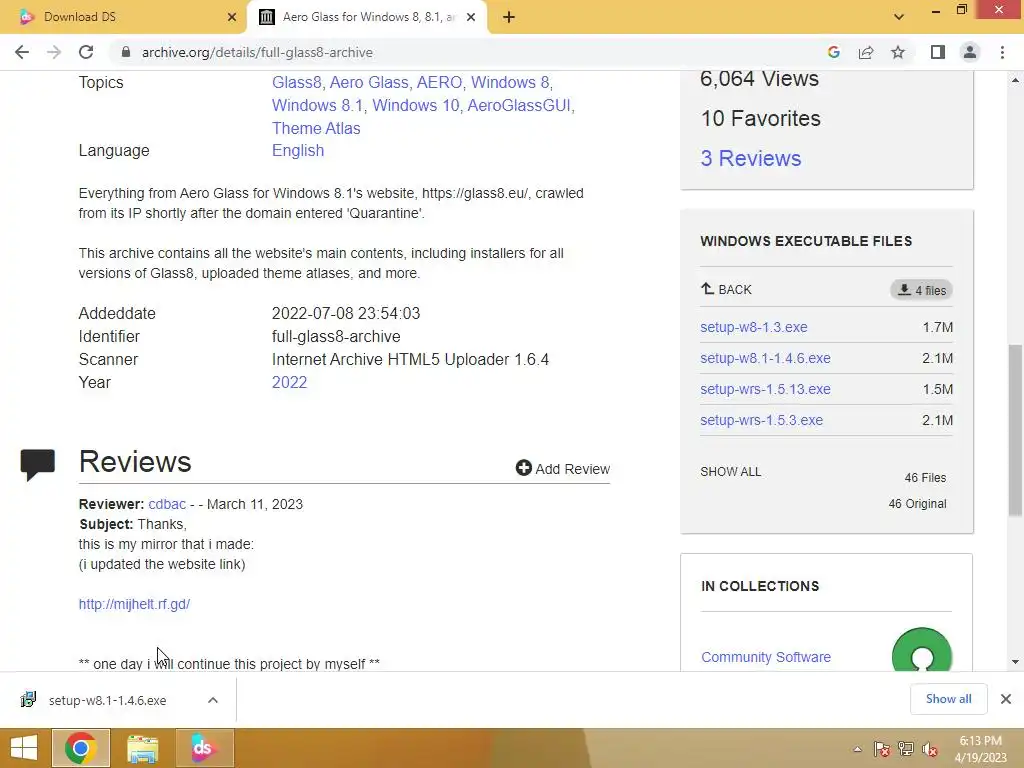Screen dimensions: 1024x768
Task: Reload the archive.org page
Action: (x=86, y=52)
